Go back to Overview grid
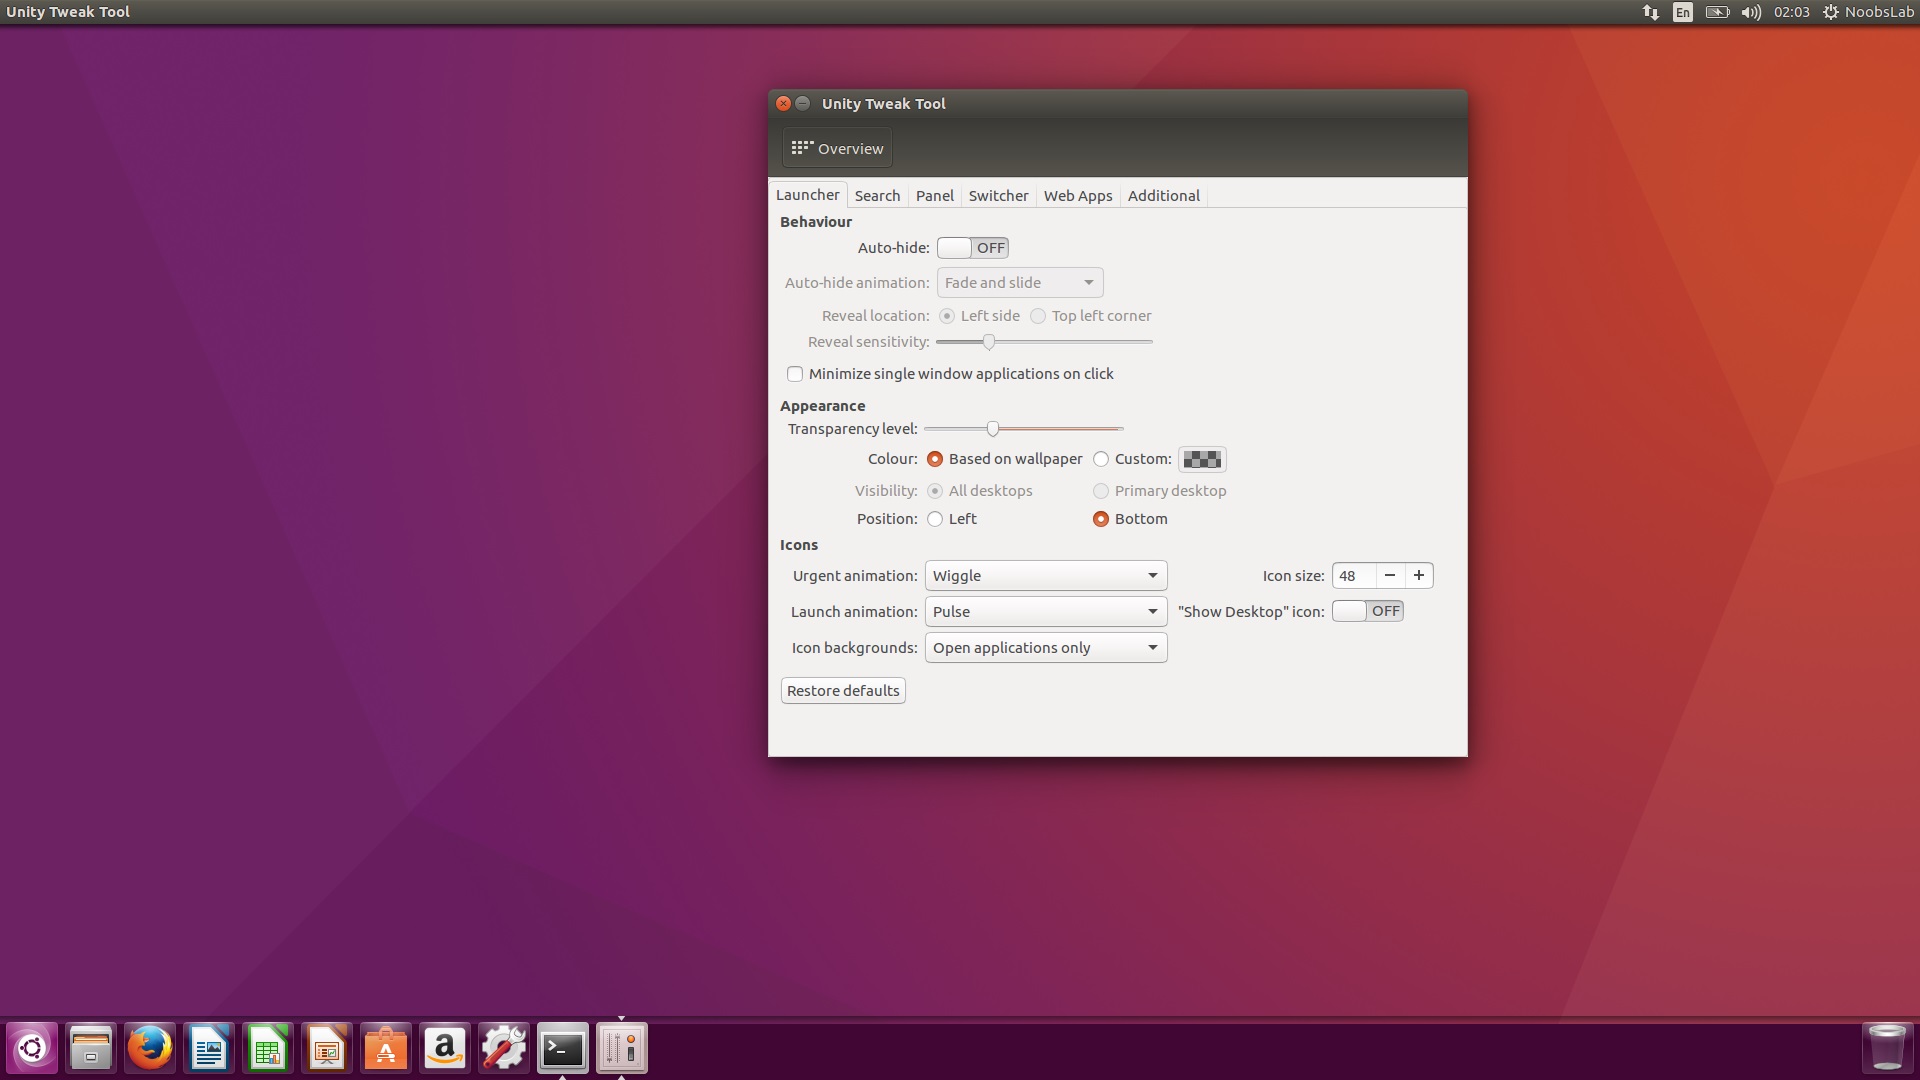The width and height of the screenshot is (1920, 1080). click(x=837, y=148)
